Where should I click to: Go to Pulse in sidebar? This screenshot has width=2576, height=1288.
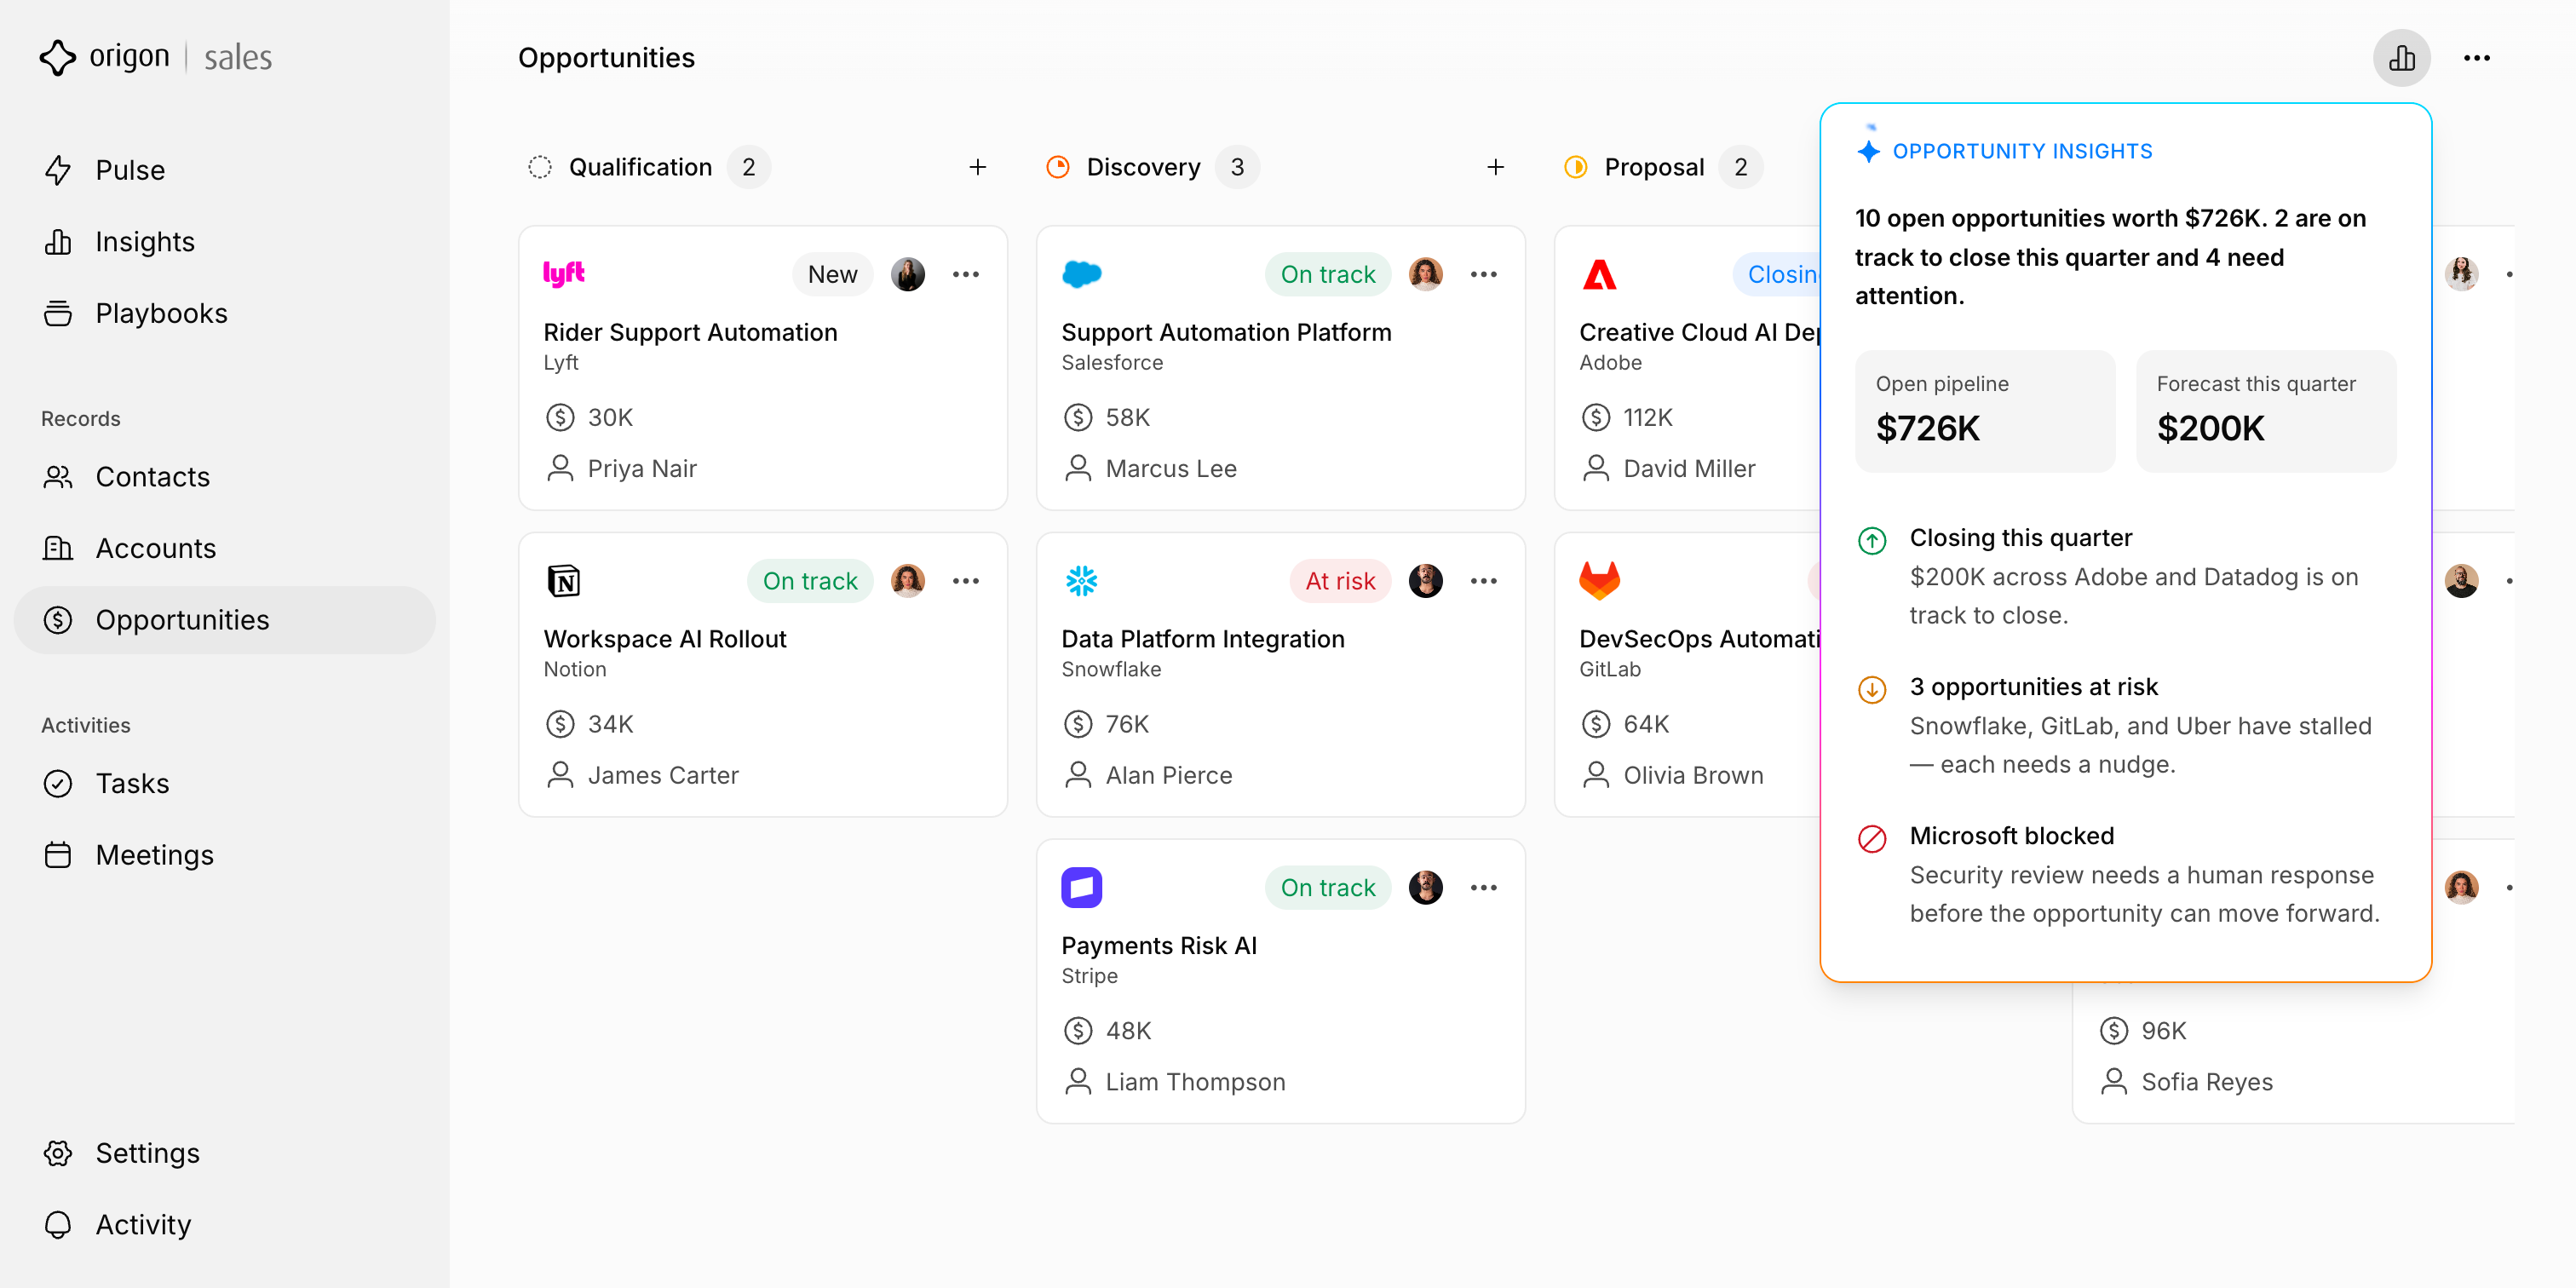pos(224,170)
